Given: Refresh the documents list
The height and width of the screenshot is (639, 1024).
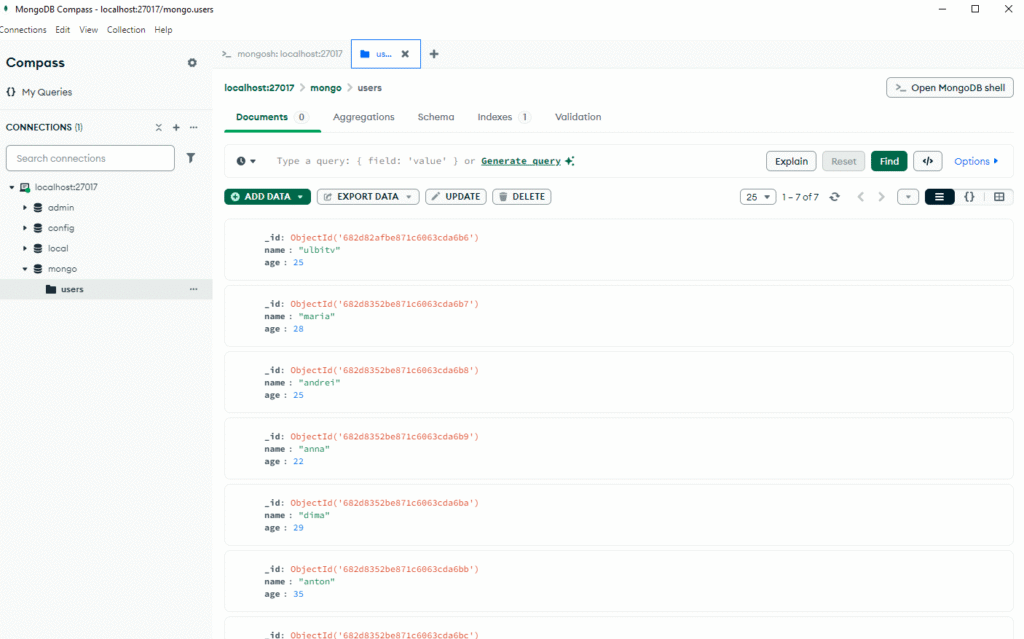Looking at the screenshot, I should [835, 197].
